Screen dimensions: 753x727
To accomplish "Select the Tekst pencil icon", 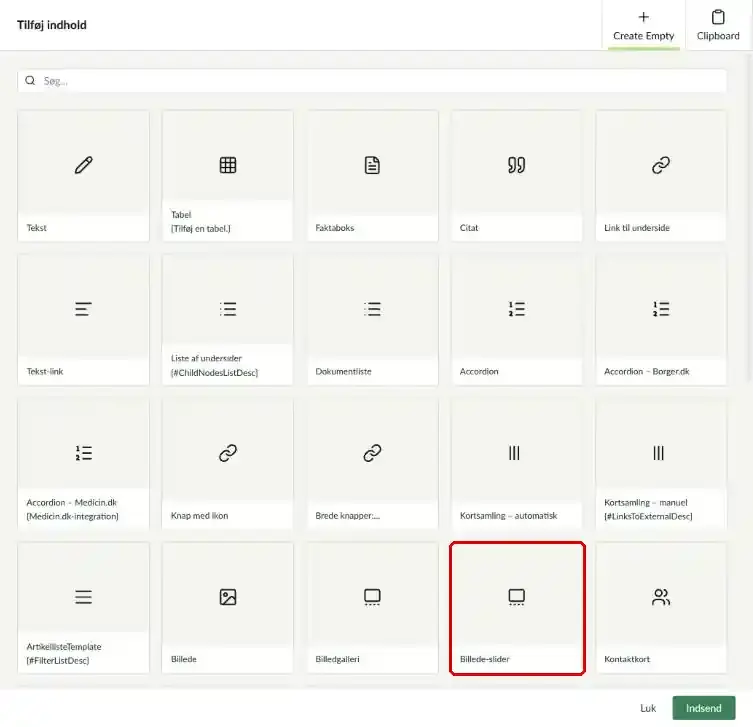I will (x=84, y=165).
